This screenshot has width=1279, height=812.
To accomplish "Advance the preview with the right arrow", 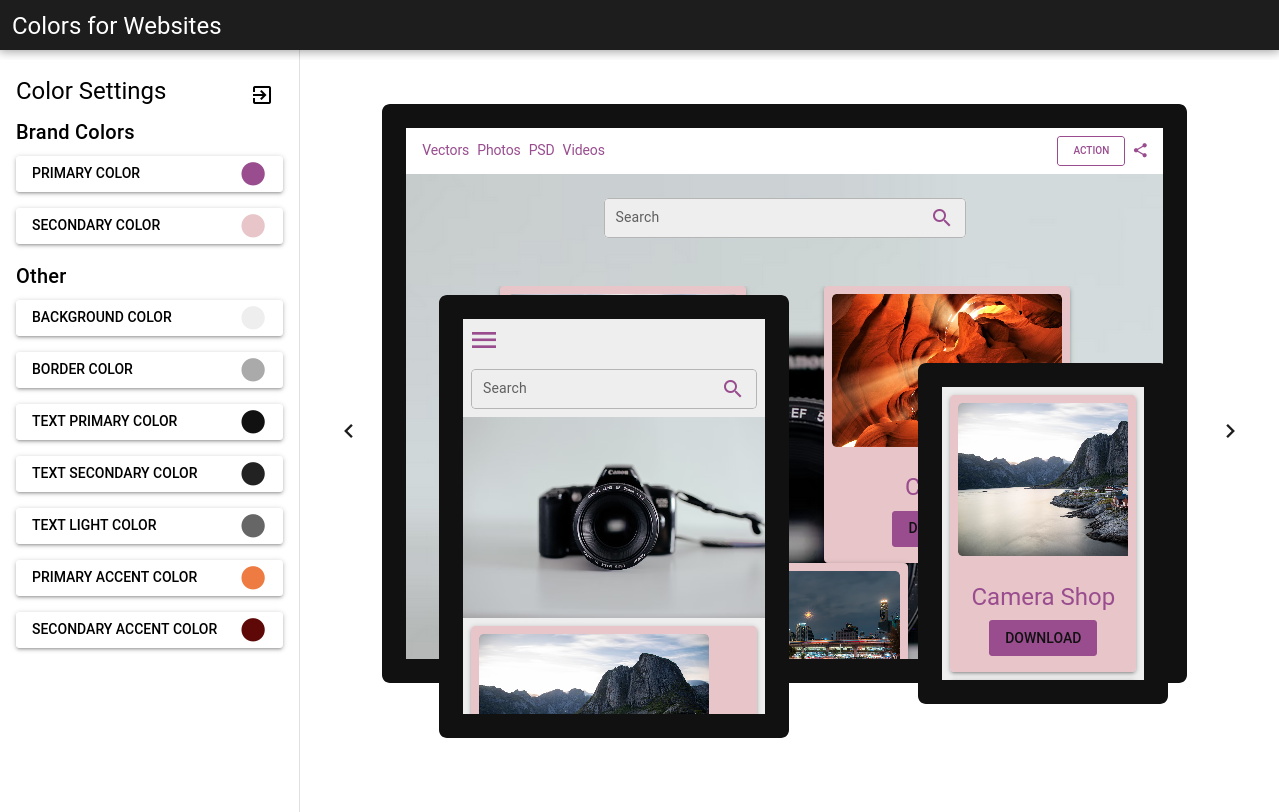I will (x=1230, y=431).
